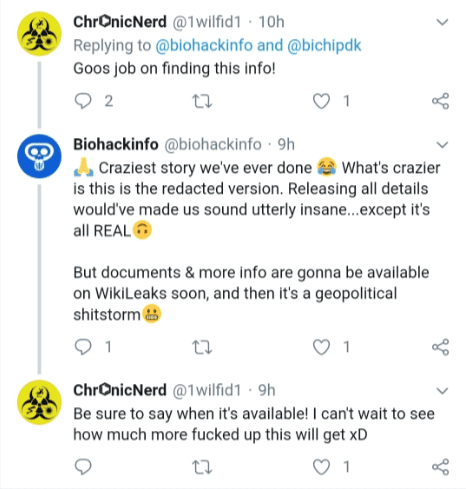The height and width of the screenshot is (489, 466).
Task: Share the last ChrOnicNerd tweet
Action: coord(441,466)
